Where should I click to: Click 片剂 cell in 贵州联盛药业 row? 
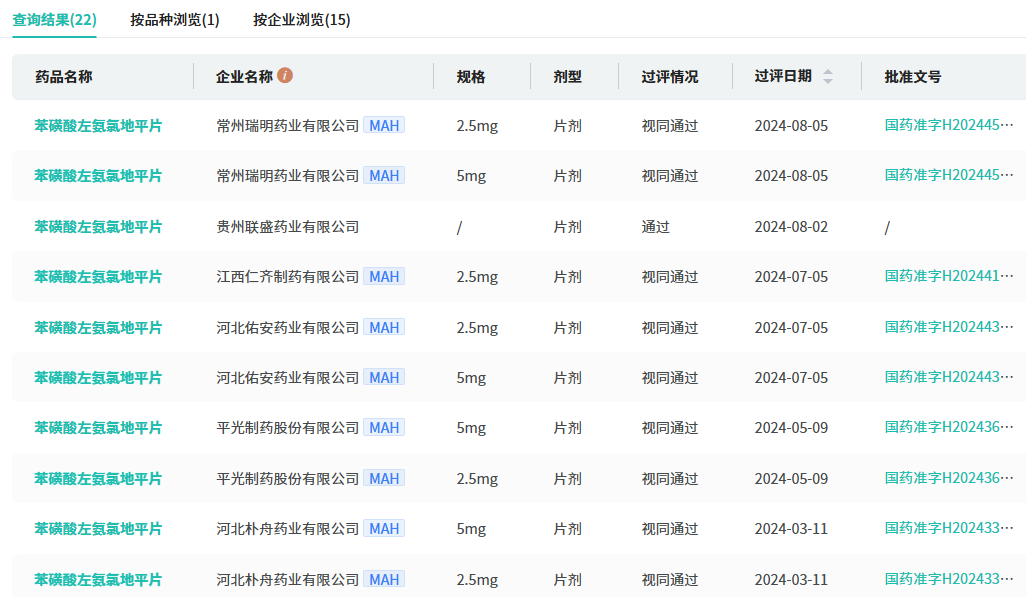point(567,227)
